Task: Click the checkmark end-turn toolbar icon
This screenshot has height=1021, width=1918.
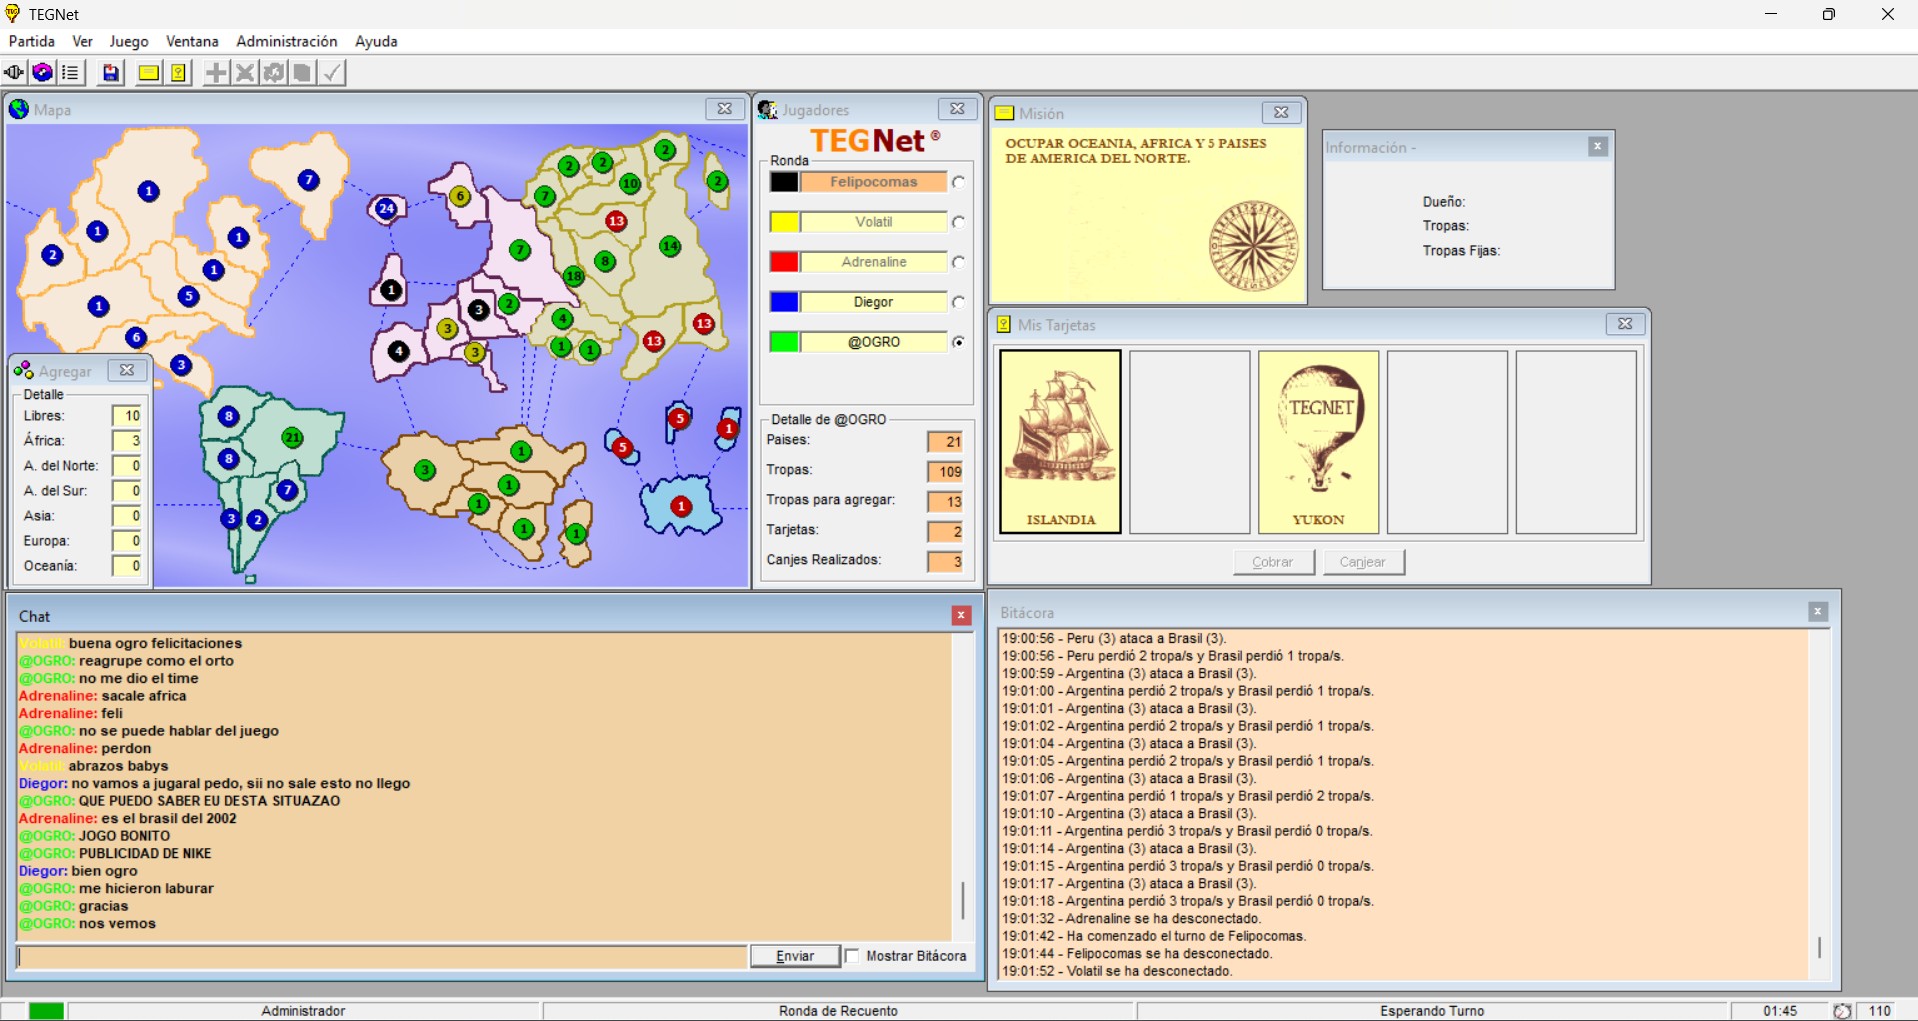Action: 332,73
